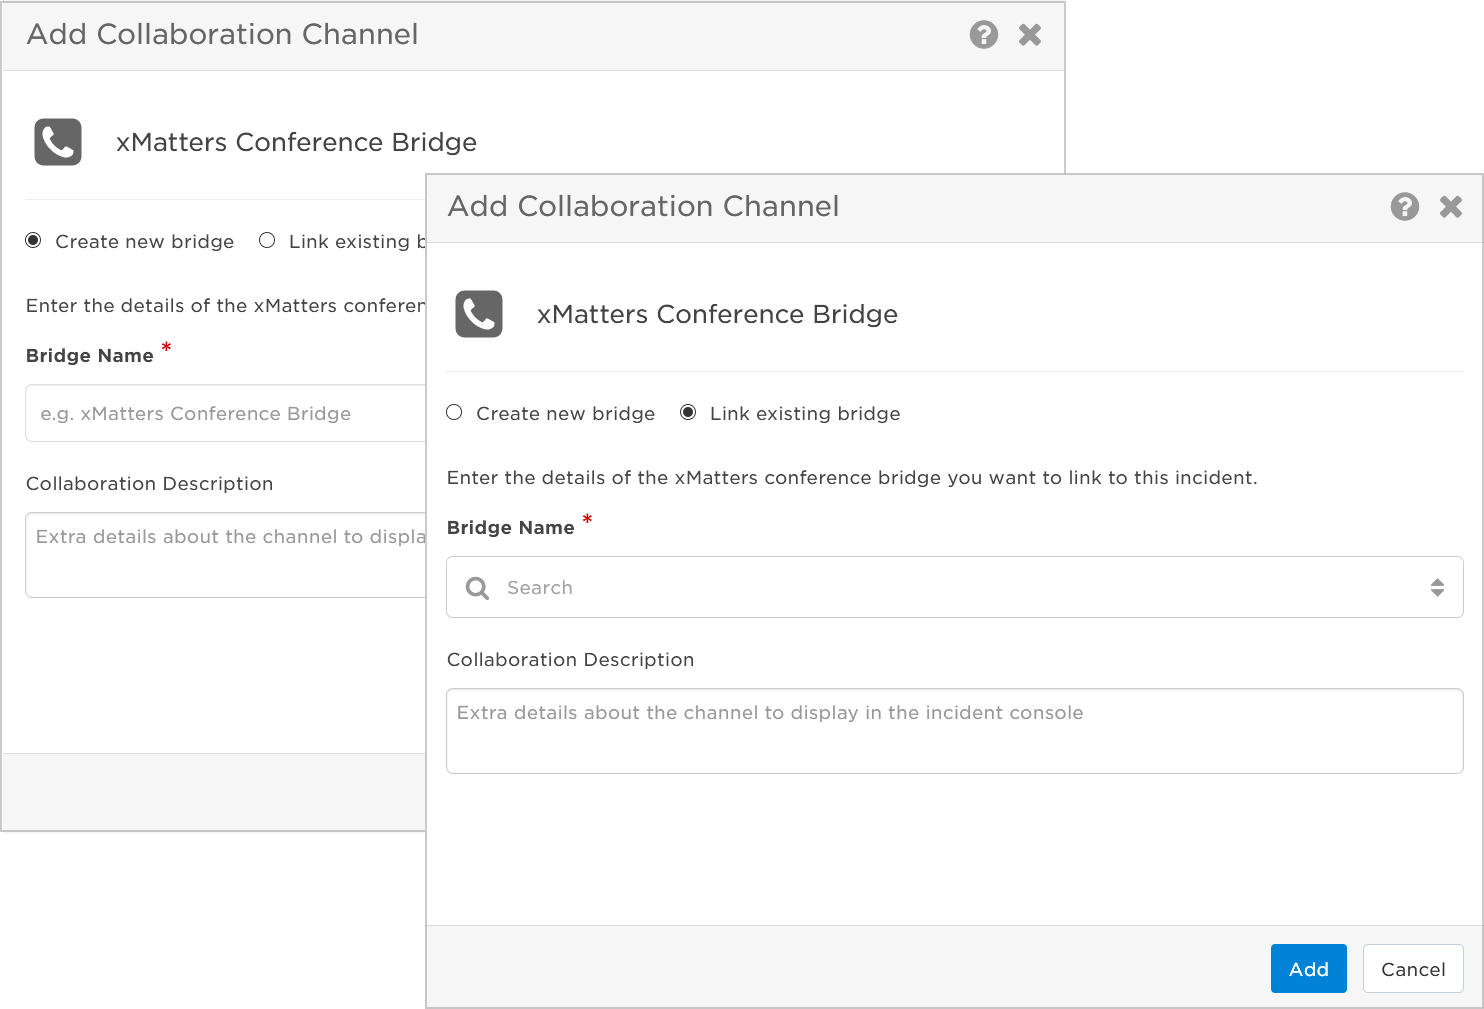Focus the Bridge Name Search field
The image size is (1484, 1009).
[x=955, y=587]
